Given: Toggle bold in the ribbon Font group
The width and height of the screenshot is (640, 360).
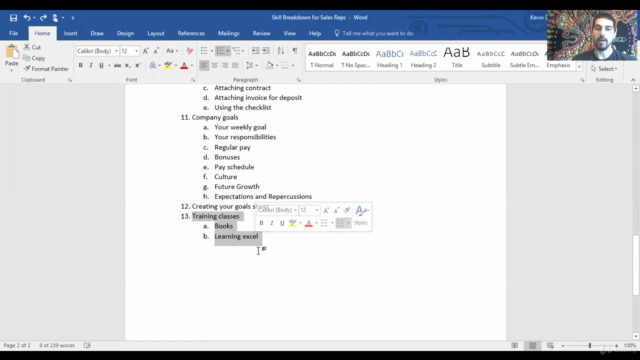Looking at the screenshot, I should pyautogui.click(x=80, y=65).
